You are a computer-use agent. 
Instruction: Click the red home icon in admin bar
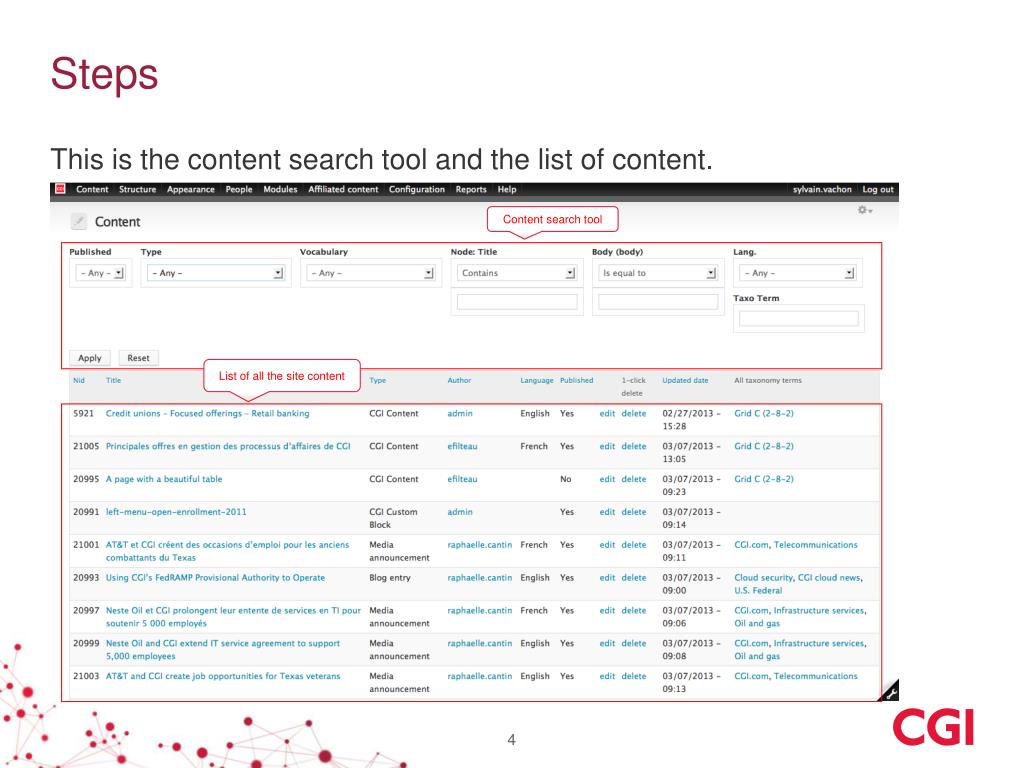point(61,189)
